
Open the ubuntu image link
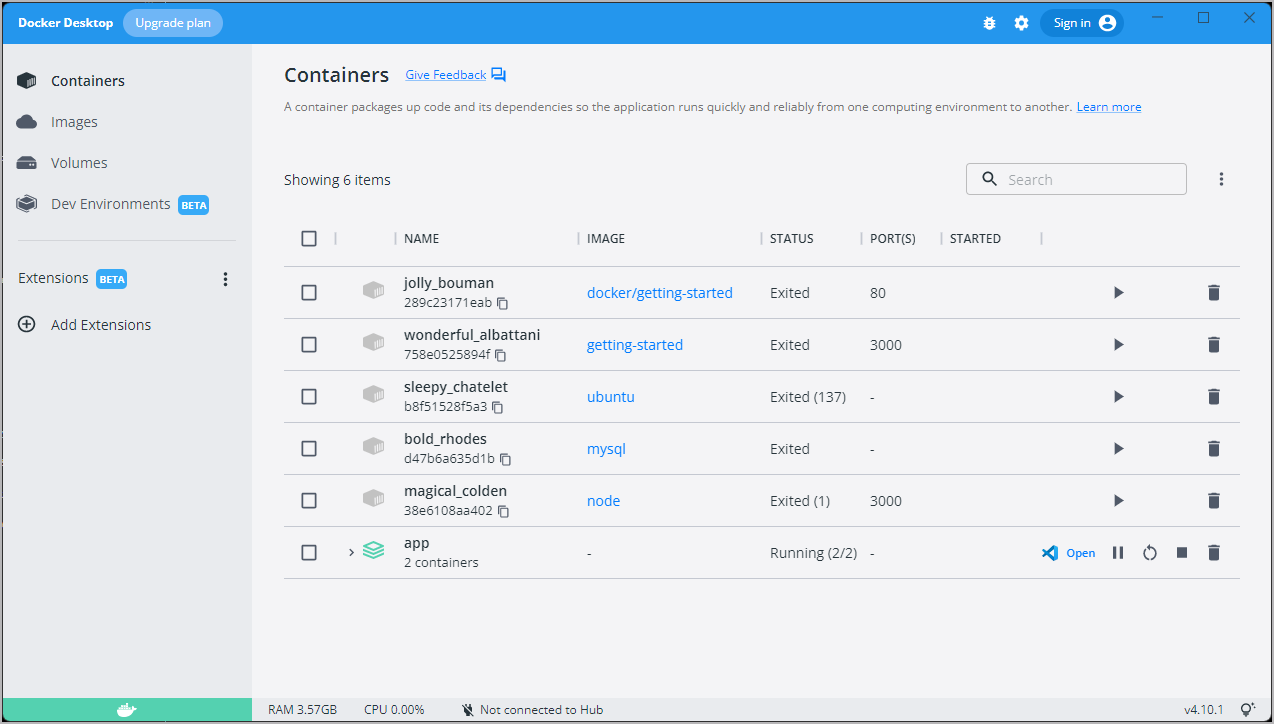pos(611,397)
